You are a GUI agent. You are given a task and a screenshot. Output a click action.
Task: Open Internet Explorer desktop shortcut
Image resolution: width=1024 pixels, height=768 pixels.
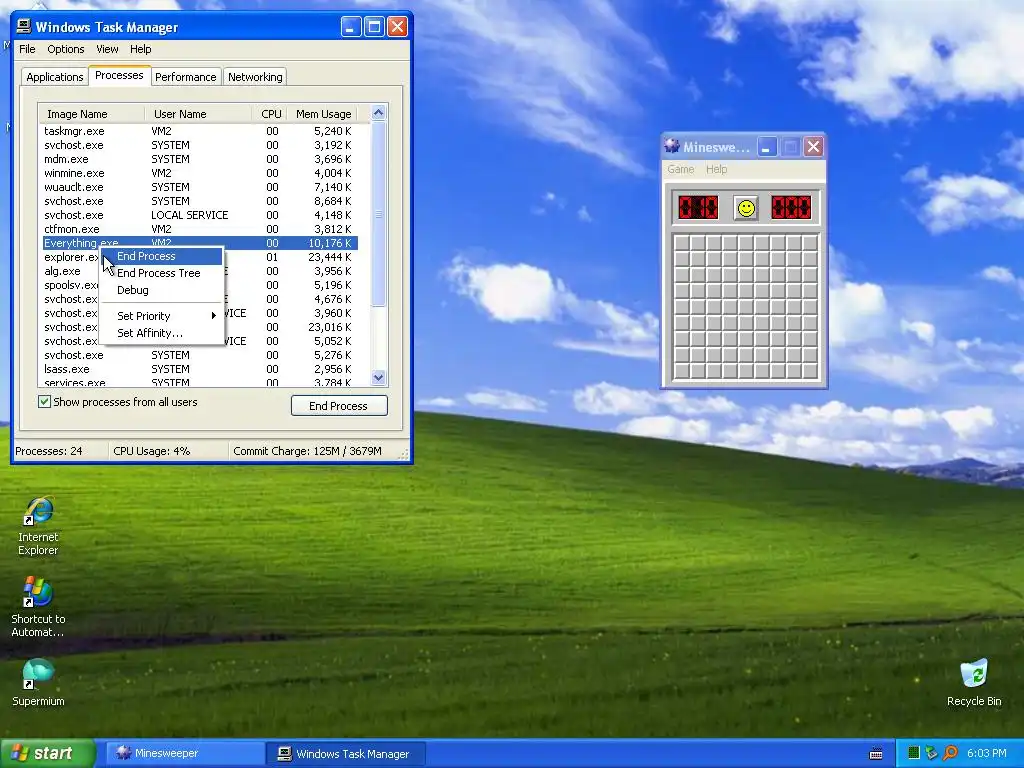click(x=38, y=526)
